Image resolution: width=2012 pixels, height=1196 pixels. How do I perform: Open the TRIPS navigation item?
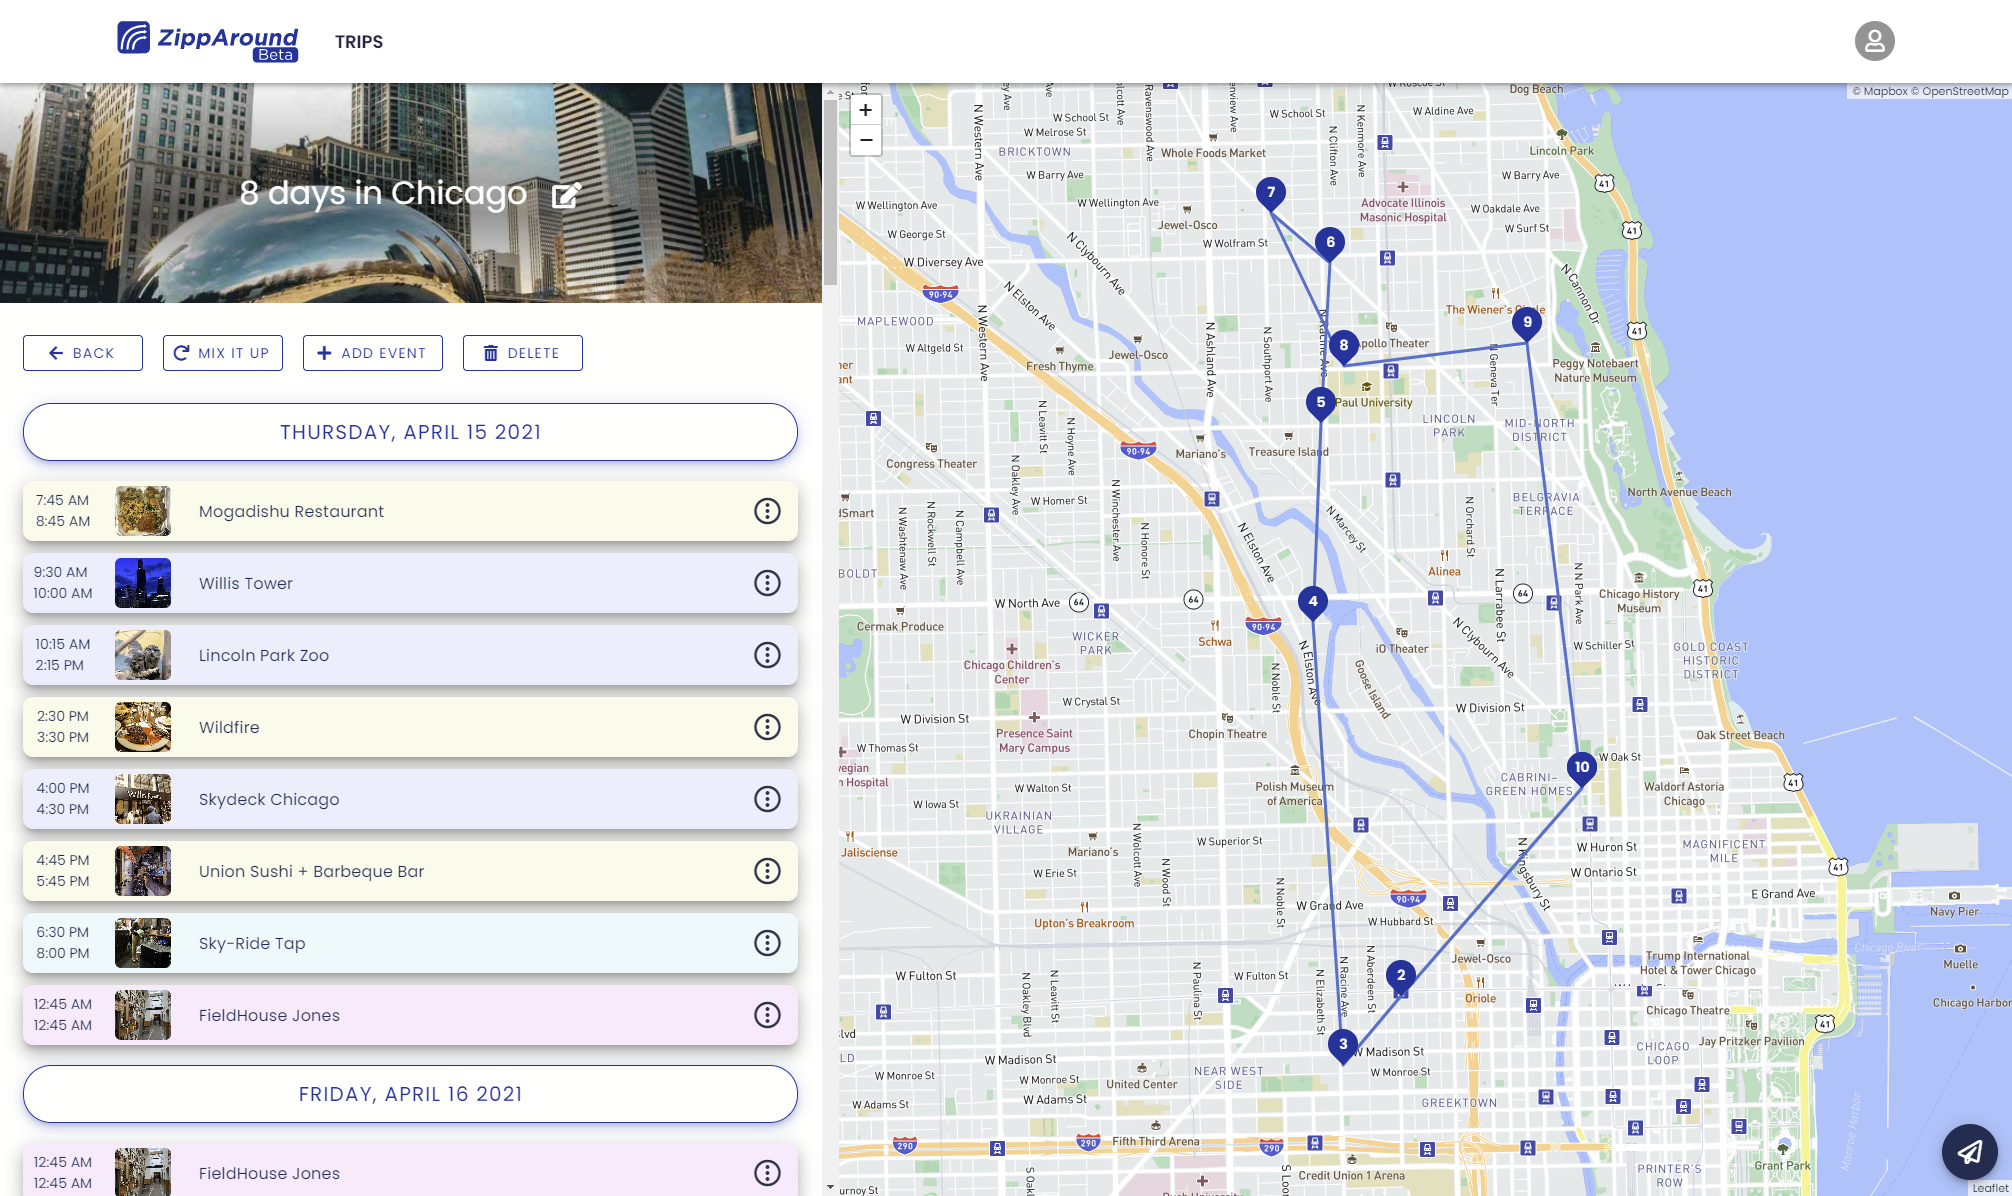(359, 42)
